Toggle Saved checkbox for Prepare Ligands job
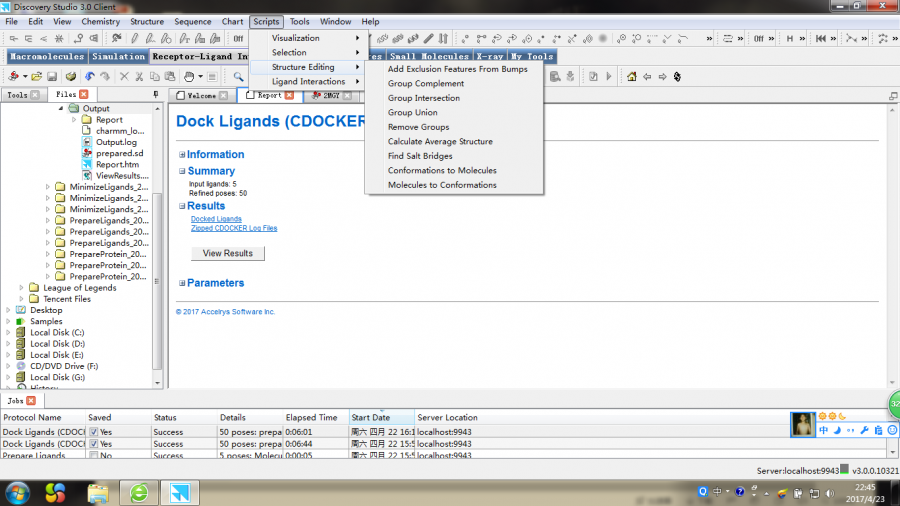Screen dimensions: 900x506 pyautogui.click(x=94, y=456)
